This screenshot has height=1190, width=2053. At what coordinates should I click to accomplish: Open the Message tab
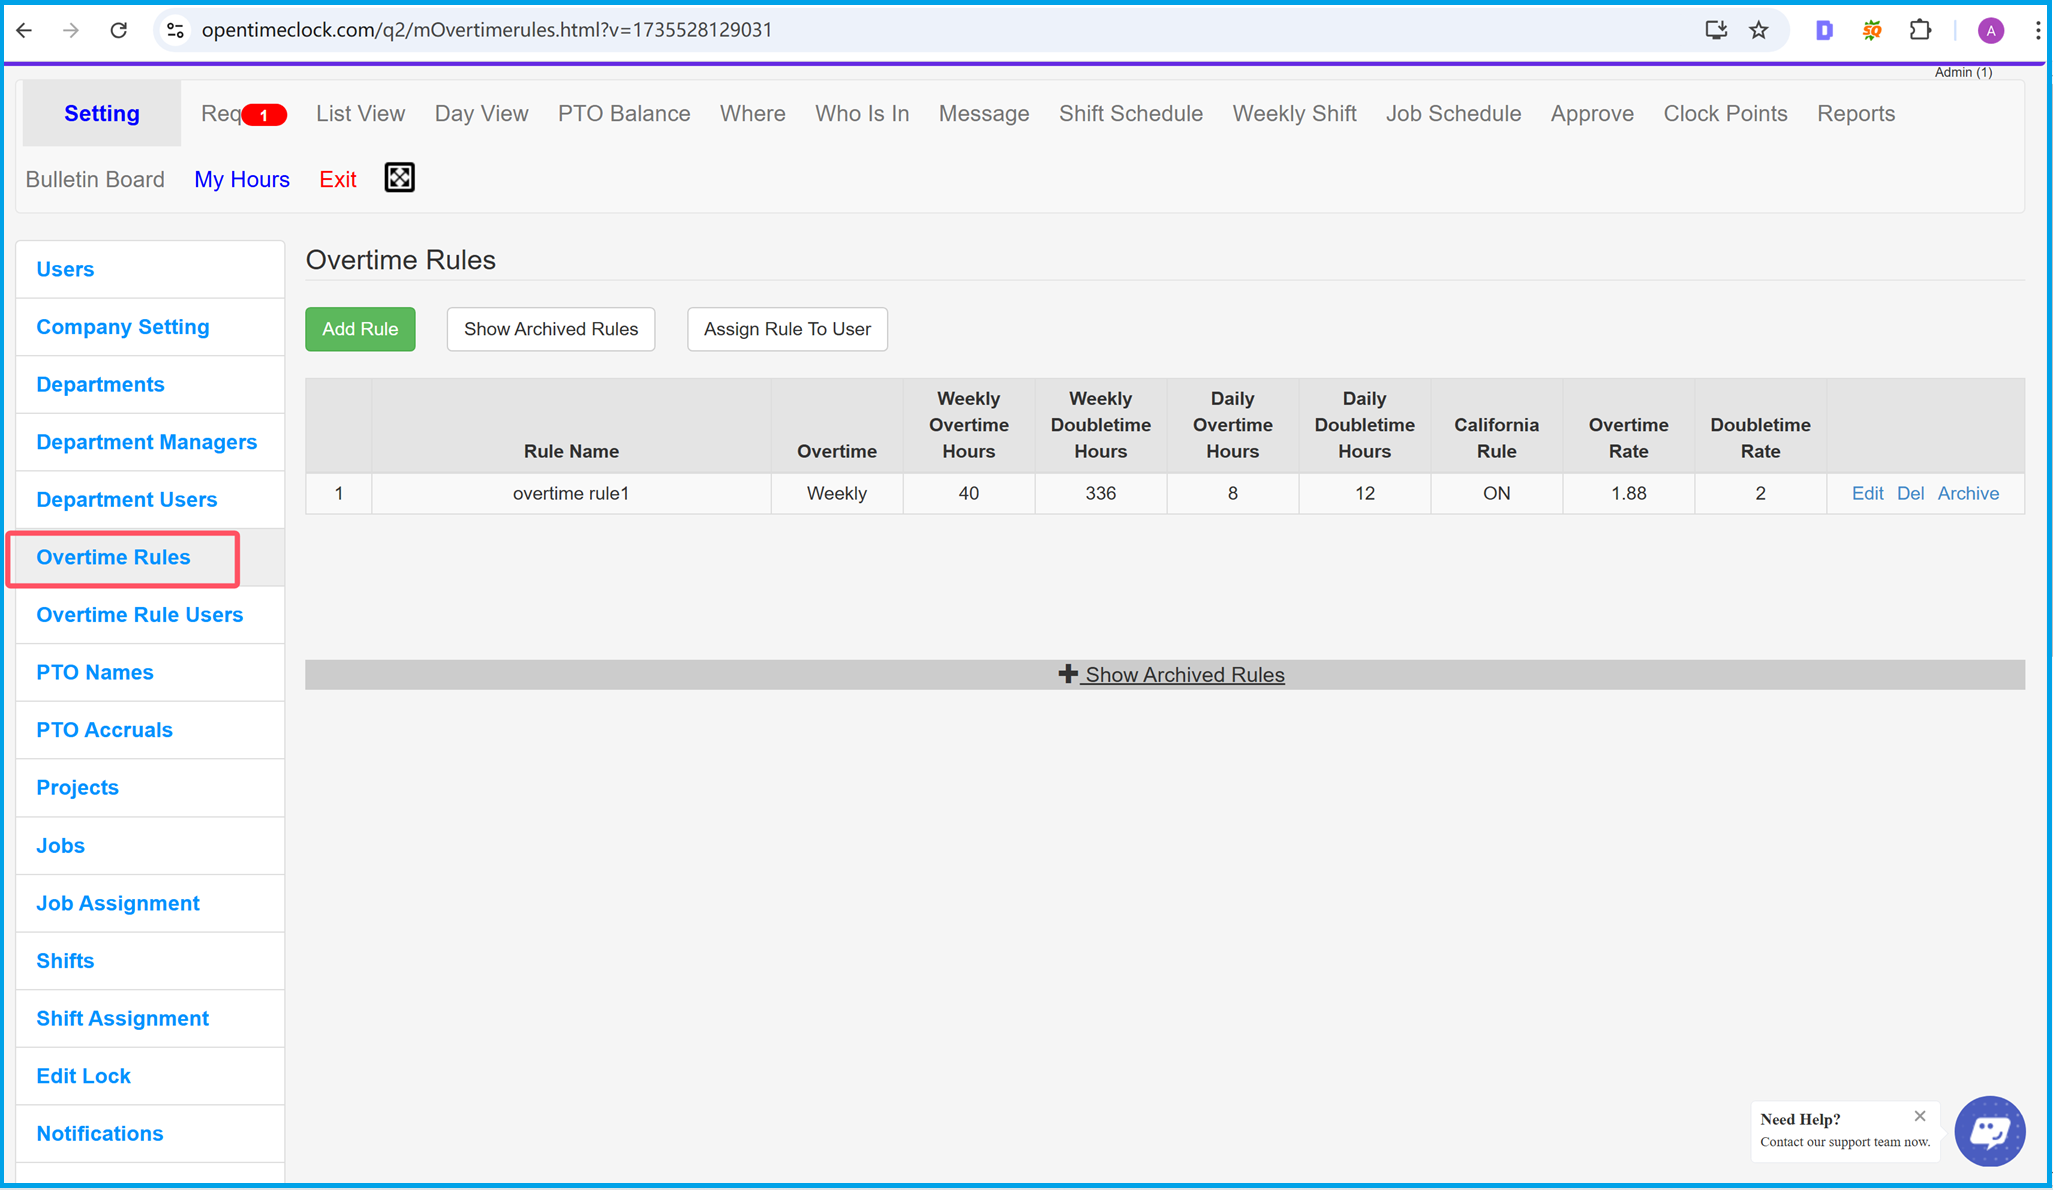[x=984, y=113]
